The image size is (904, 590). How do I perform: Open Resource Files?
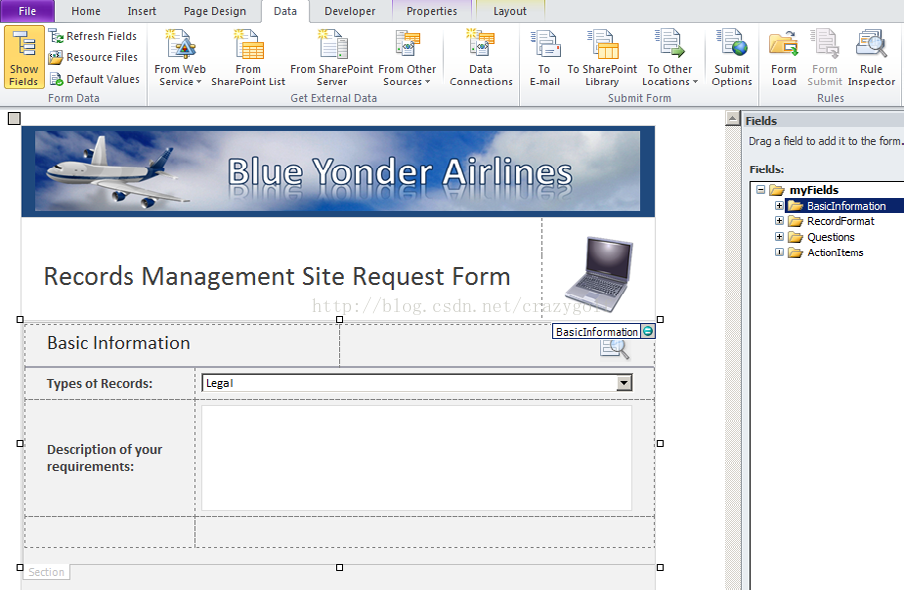coord(93,57)
